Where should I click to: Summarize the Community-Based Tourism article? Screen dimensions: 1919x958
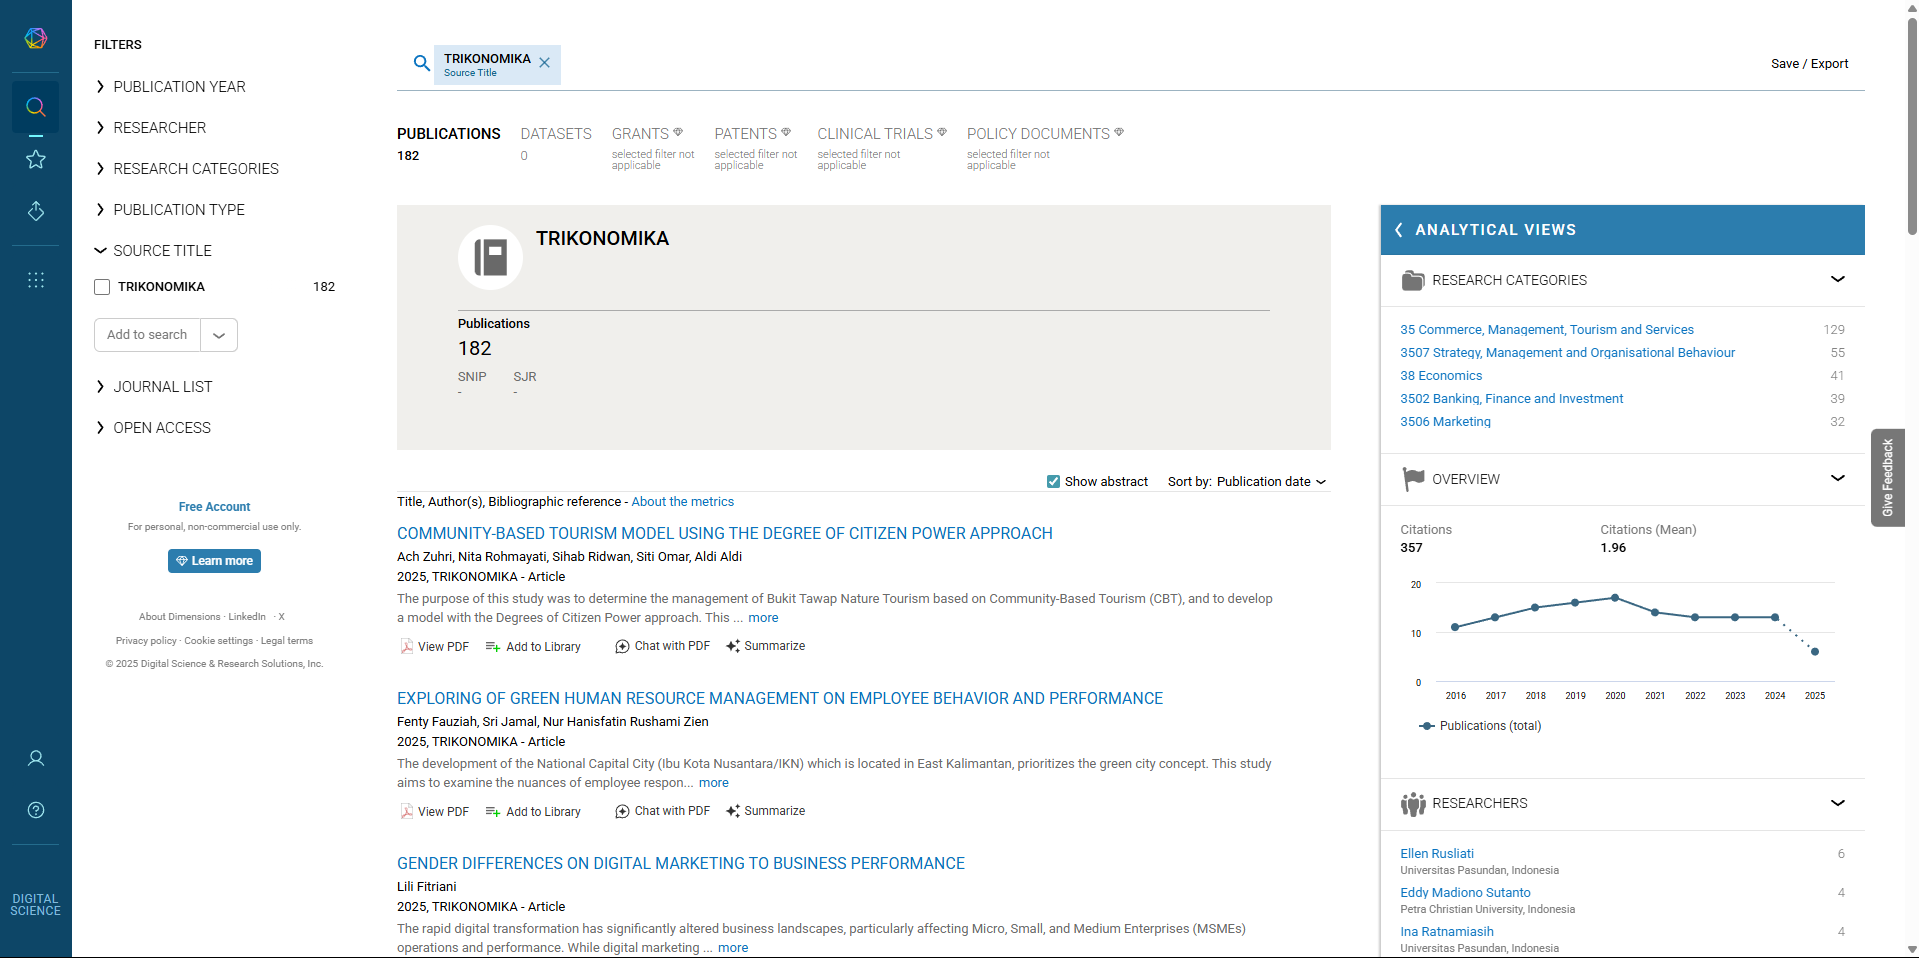[766, 646]
